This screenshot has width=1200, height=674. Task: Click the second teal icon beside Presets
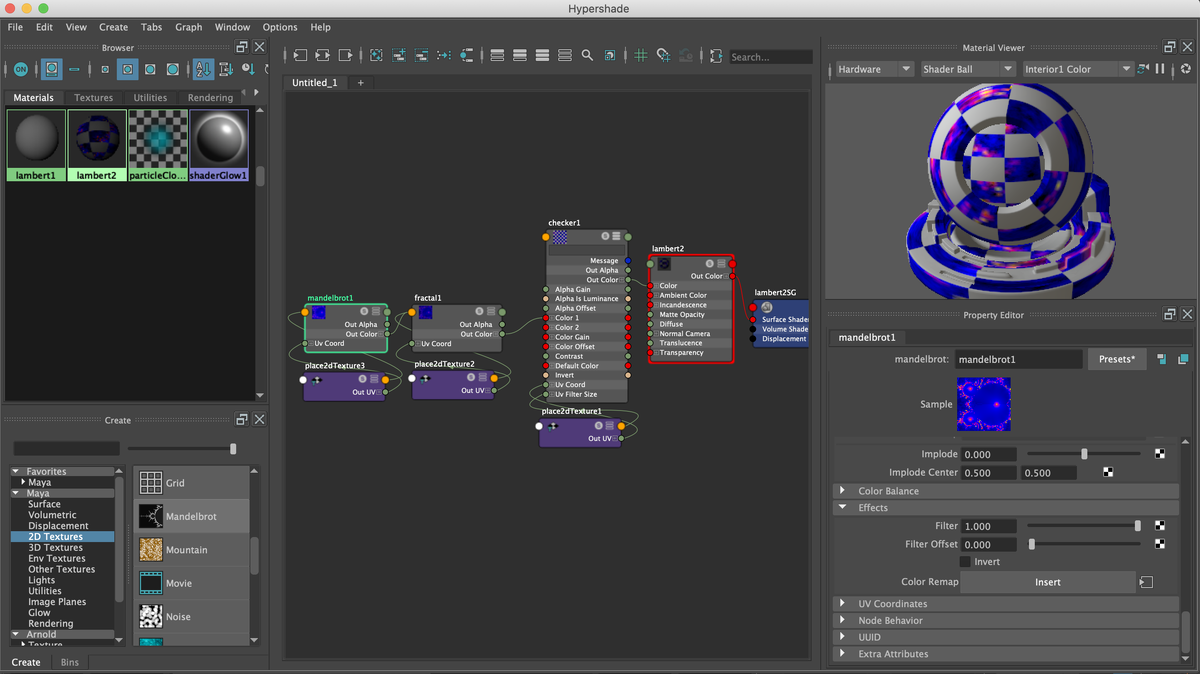coord(1183,359)
